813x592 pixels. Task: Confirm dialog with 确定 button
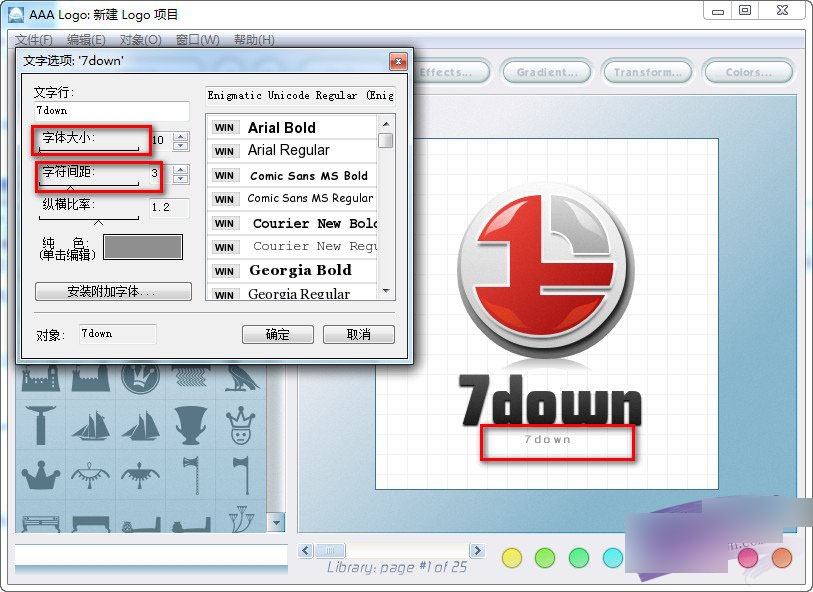(x=278, y=334)
